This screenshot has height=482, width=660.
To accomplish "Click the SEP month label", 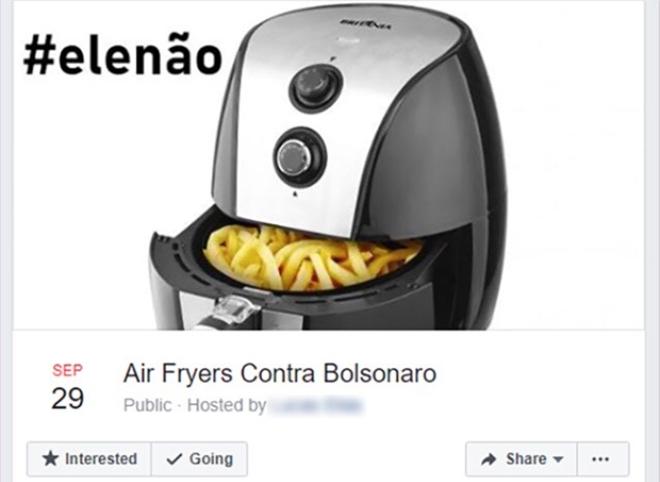I will tap(67, 370).
